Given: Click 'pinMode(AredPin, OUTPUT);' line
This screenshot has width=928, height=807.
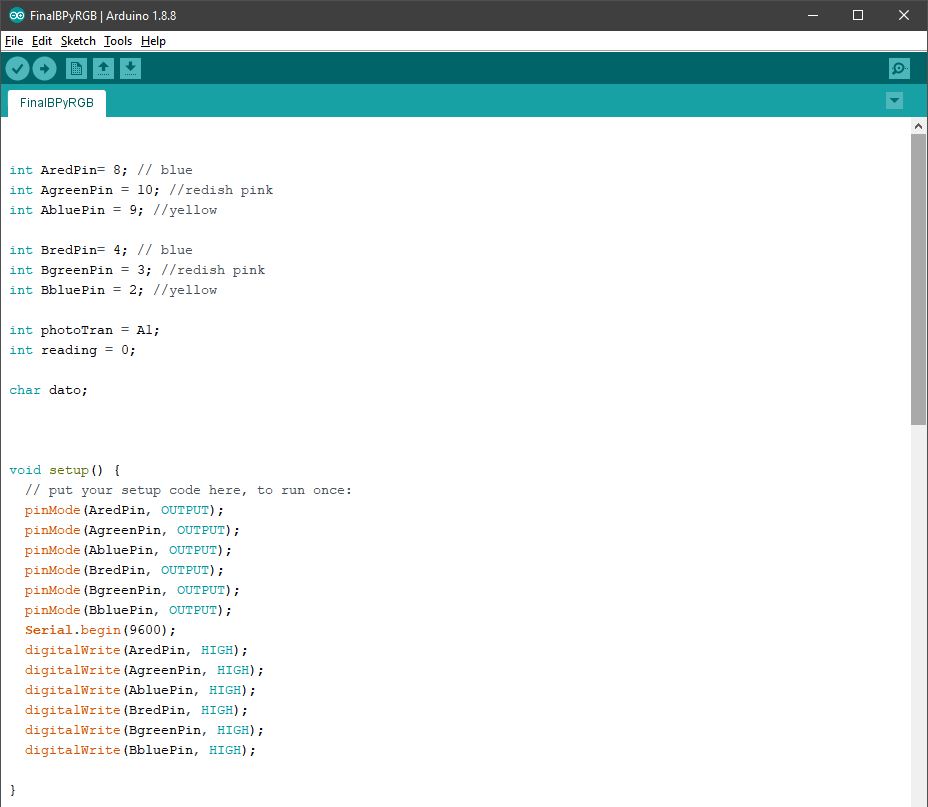Looking at the screenshot, I should tap(124, 511).
